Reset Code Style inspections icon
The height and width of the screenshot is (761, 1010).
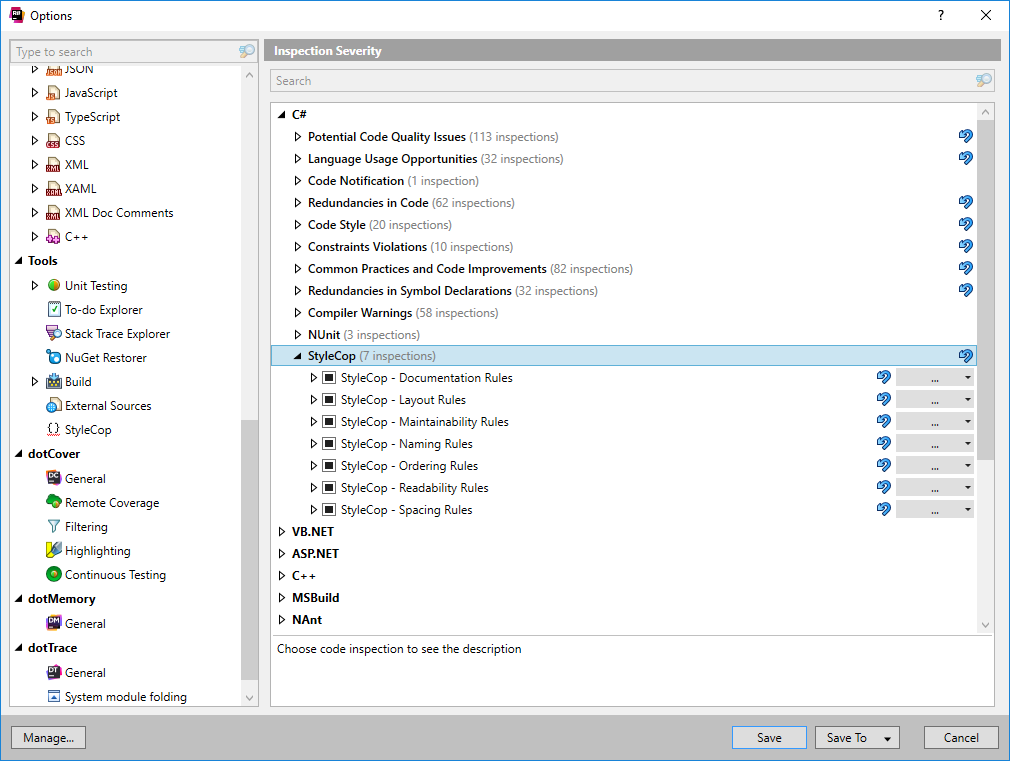[x=965, y=224]
